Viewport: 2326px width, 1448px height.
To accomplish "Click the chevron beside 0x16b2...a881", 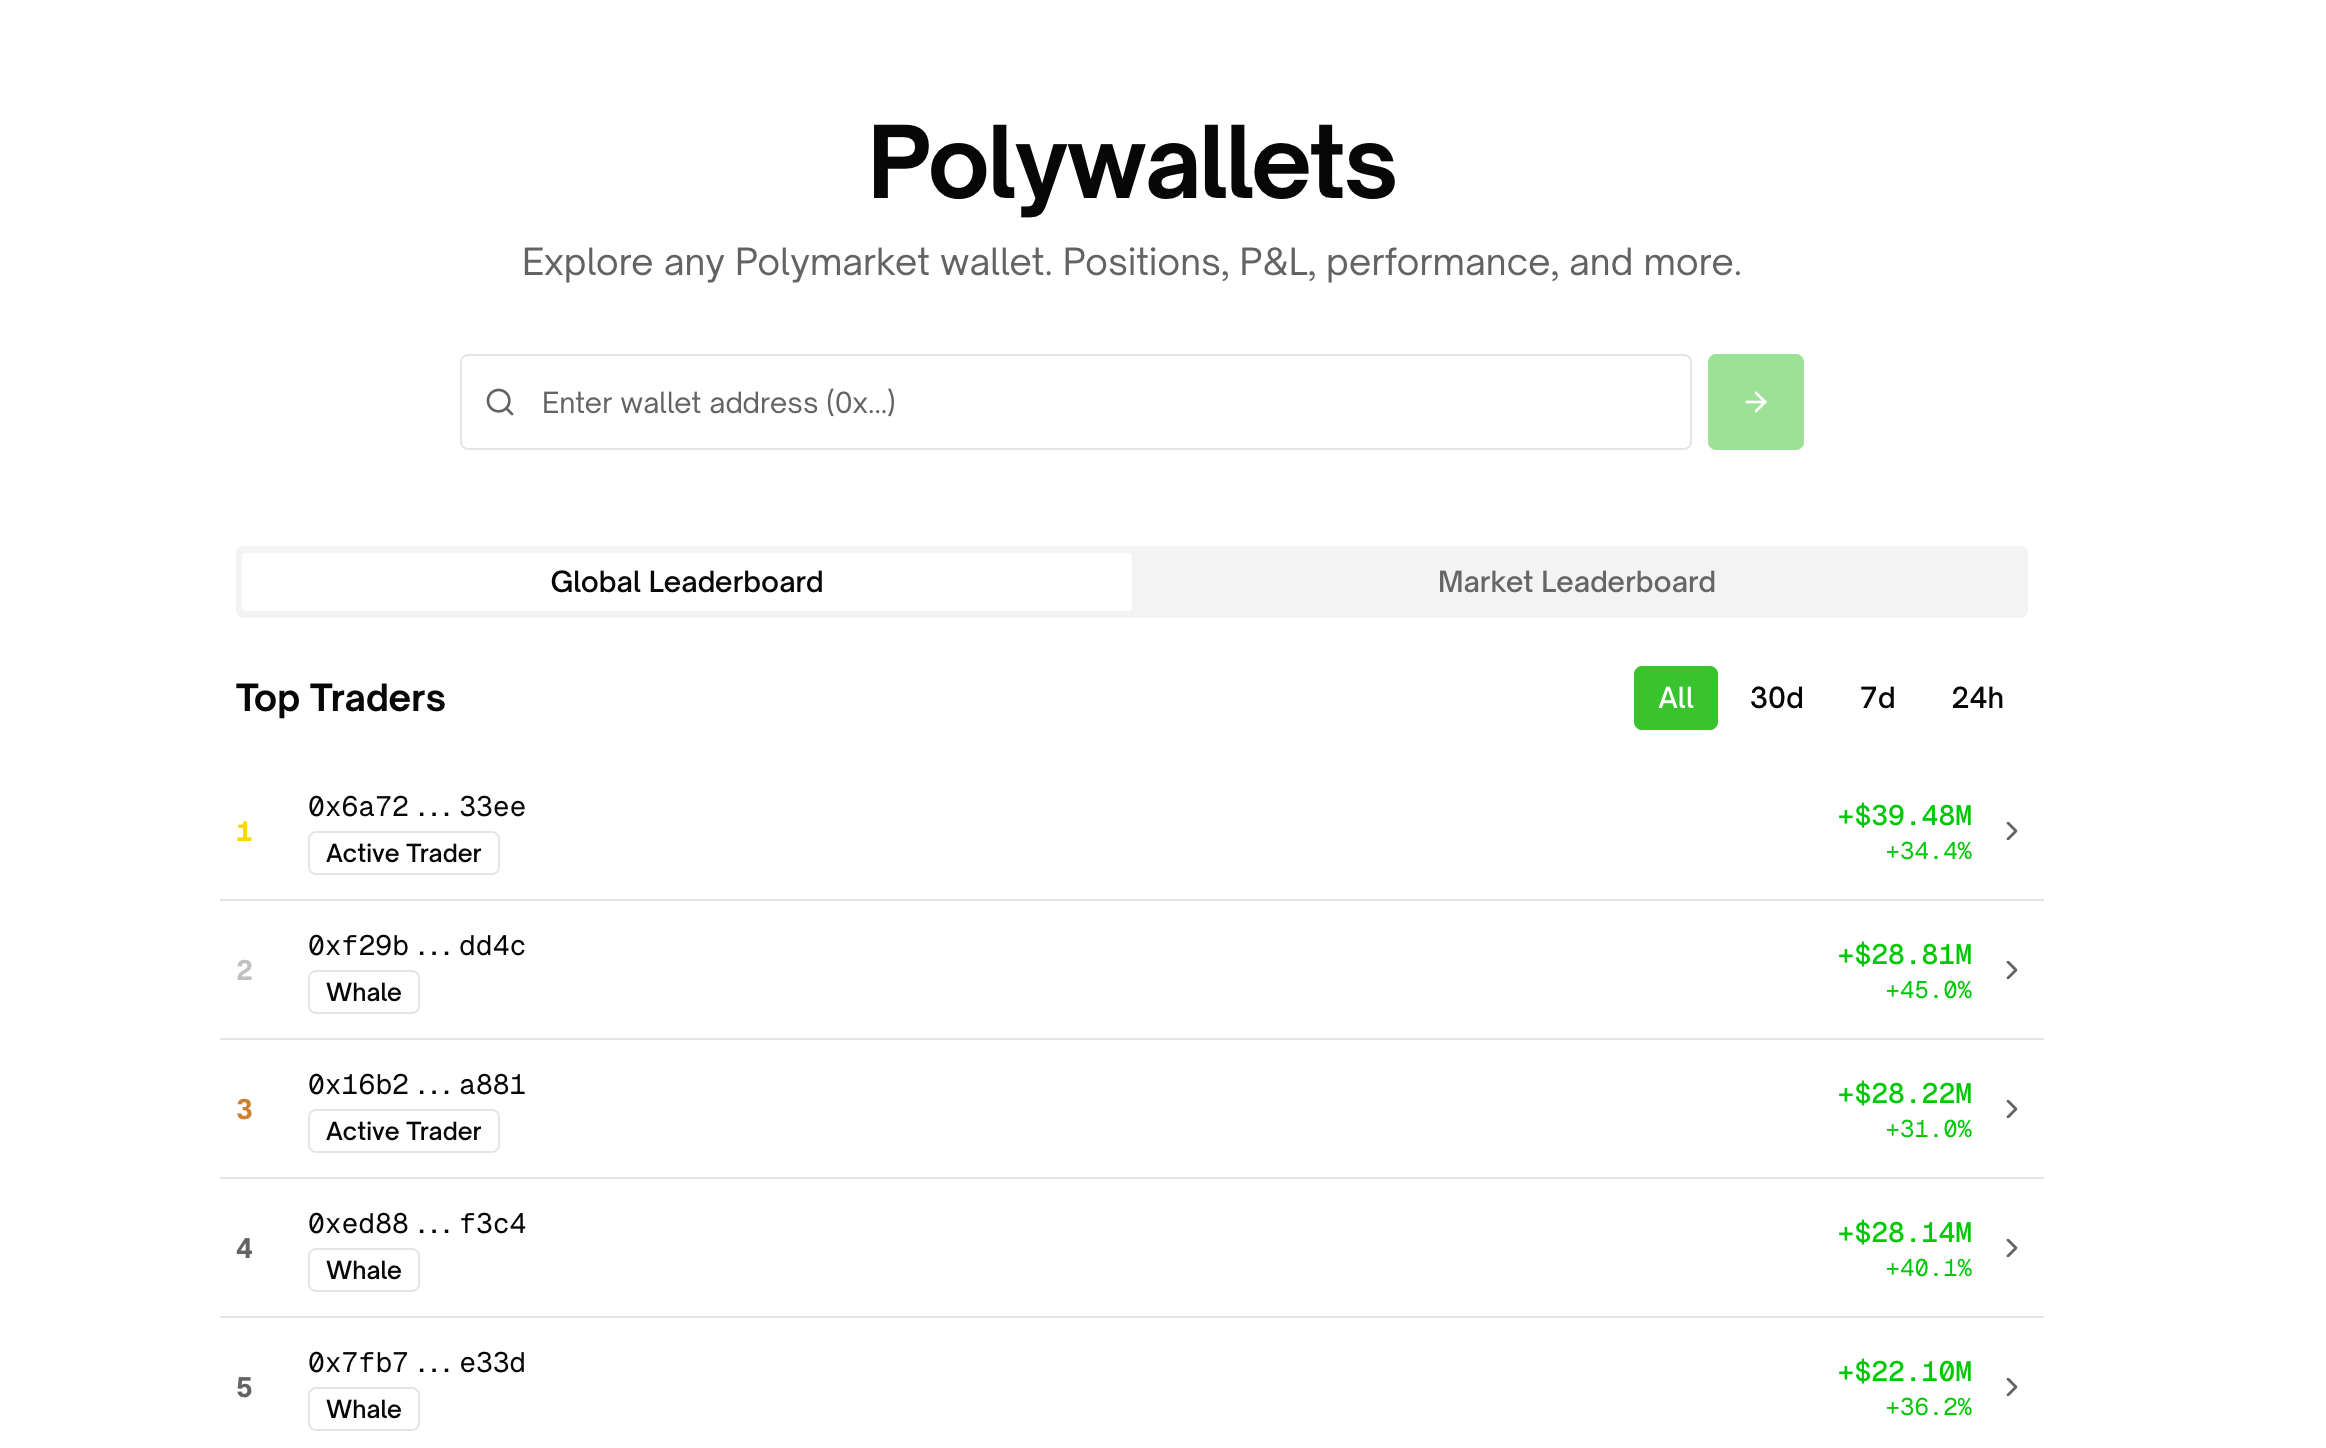I will pos(2011,1108).
